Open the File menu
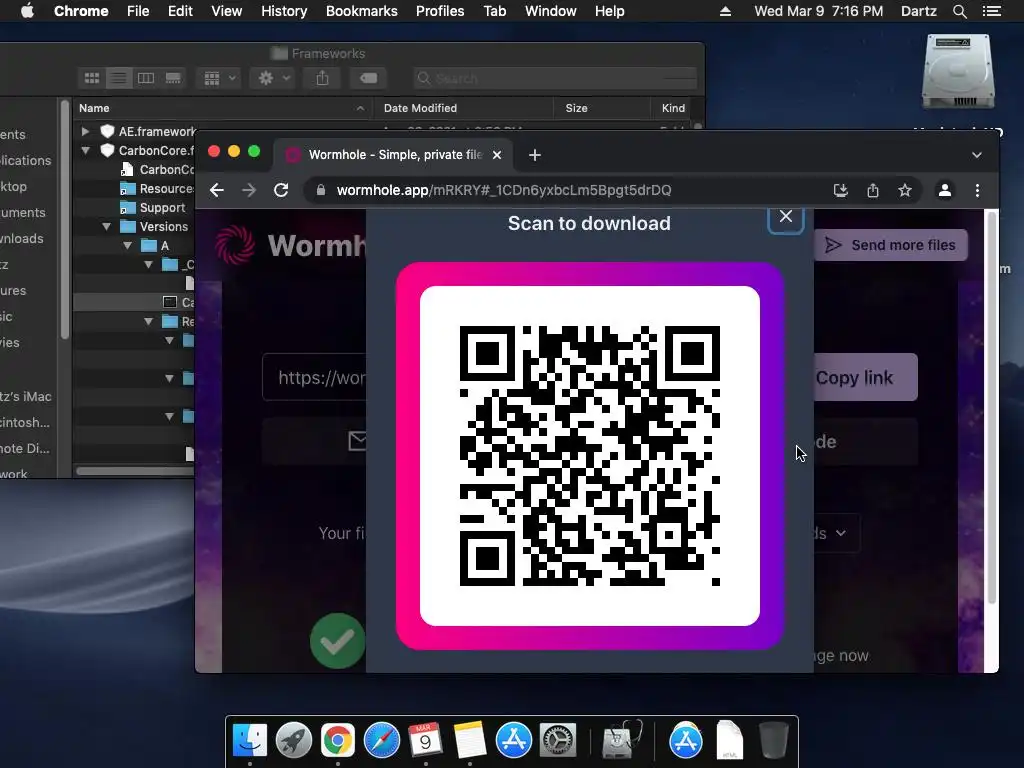Image resolution: width=1024 pixels, height=768 pixels. 138,11
